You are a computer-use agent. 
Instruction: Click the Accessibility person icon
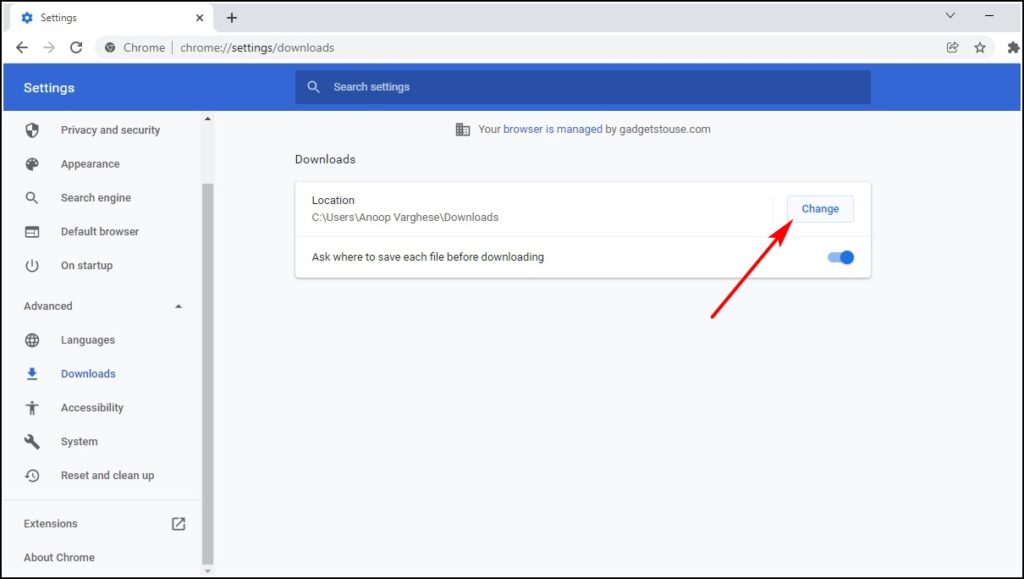click(x=32, y=408)
